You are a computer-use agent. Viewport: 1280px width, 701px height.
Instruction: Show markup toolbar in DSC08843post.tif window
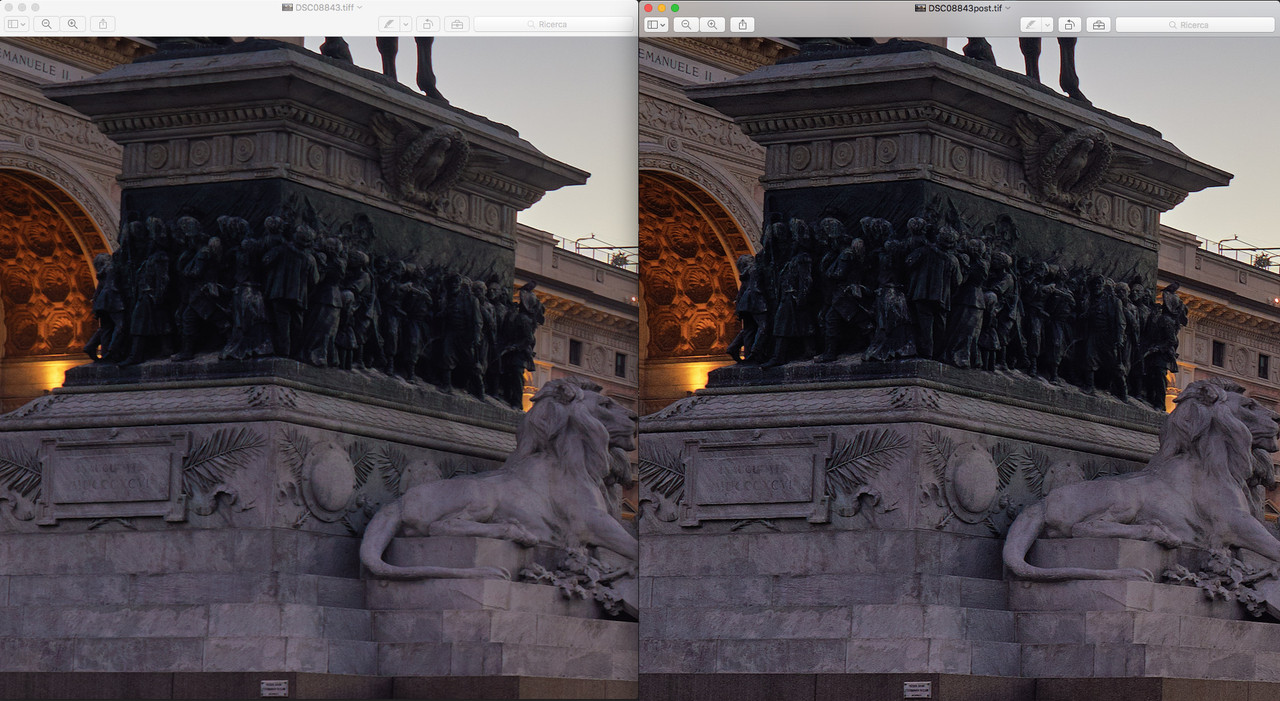[1098, 24]
